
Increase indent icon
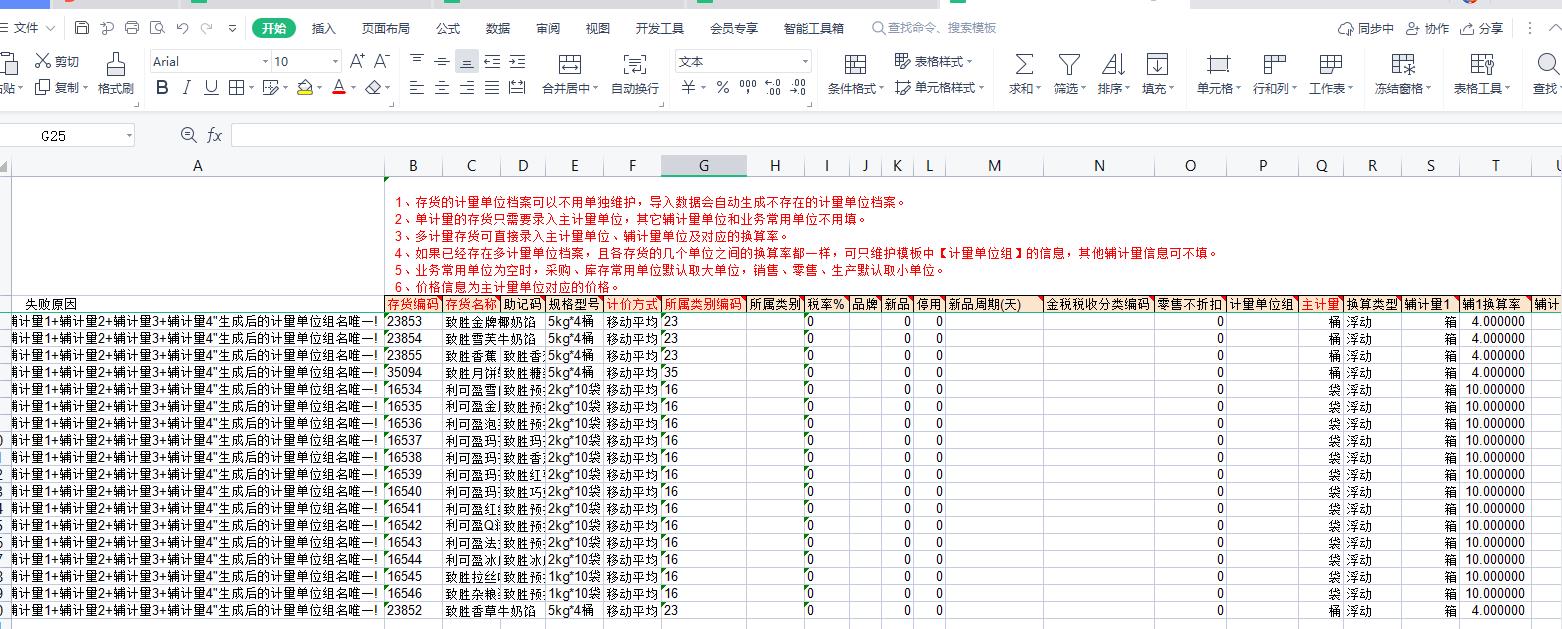(517, 61)
